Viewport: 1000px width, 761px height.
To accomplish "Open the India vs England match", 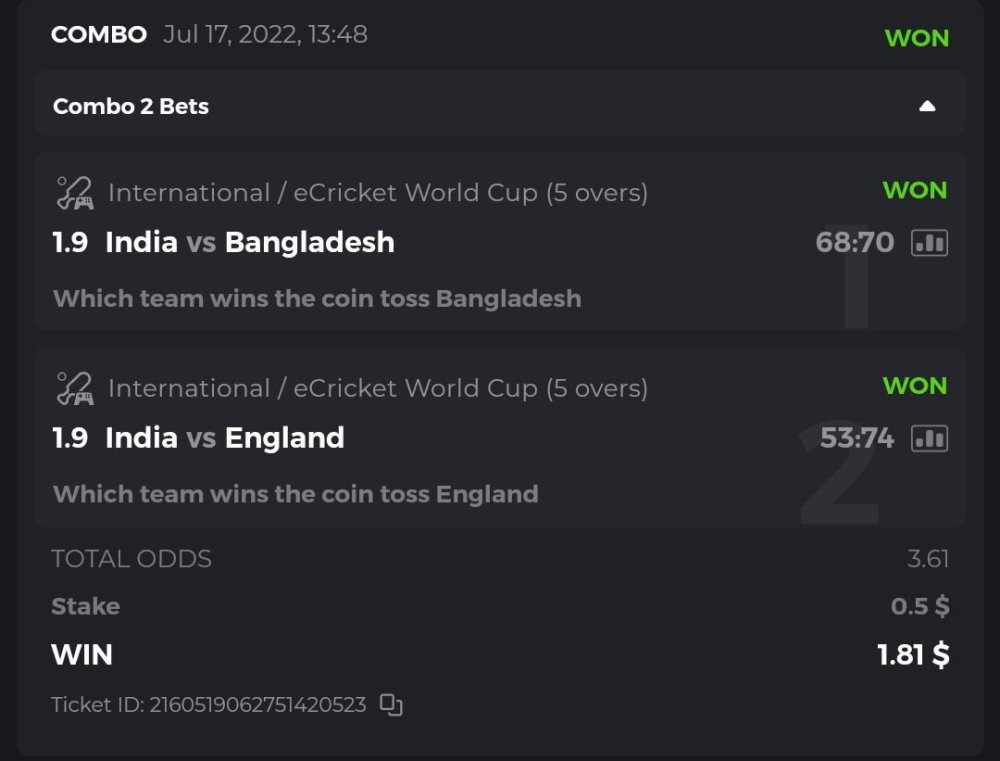I will (x=225, y=438).
